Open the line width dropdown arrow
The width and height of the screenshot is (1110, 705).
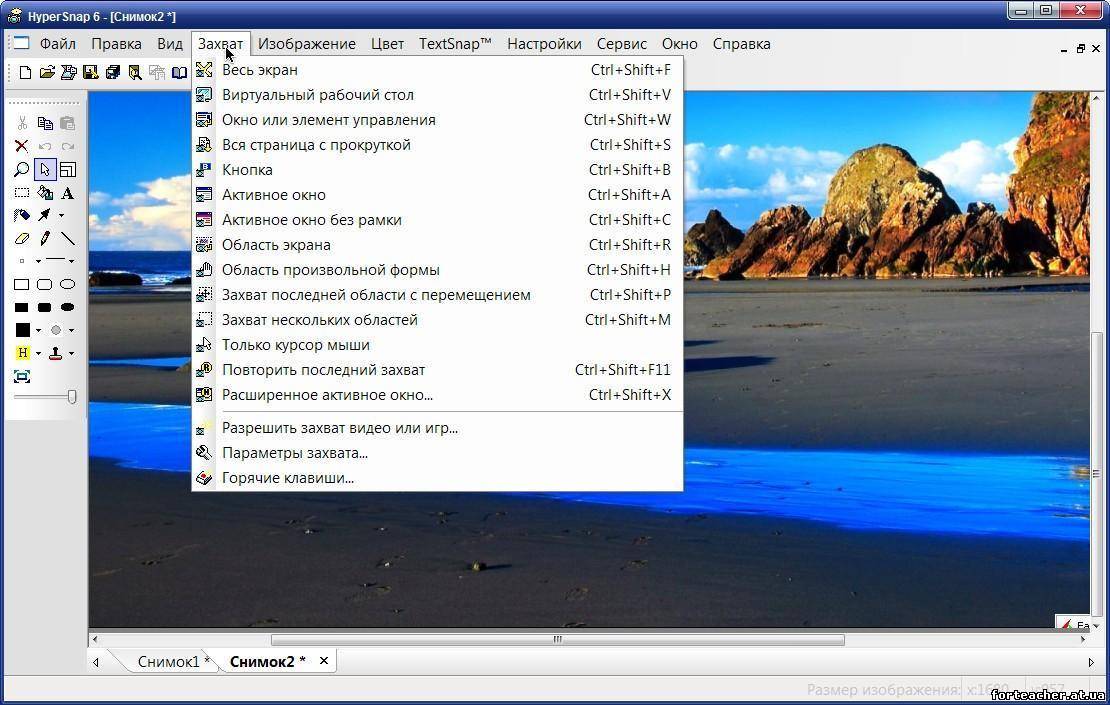click(x=70, y=261)
